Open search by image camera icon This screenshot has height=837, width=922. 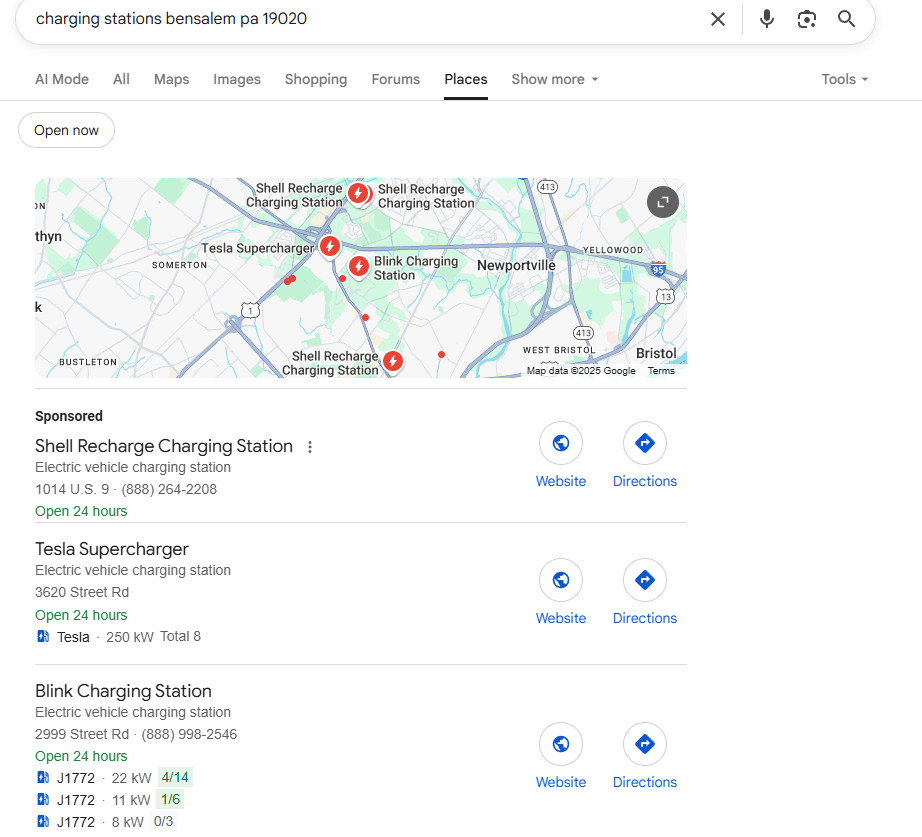pyautogui.click(x=807, y=19)
